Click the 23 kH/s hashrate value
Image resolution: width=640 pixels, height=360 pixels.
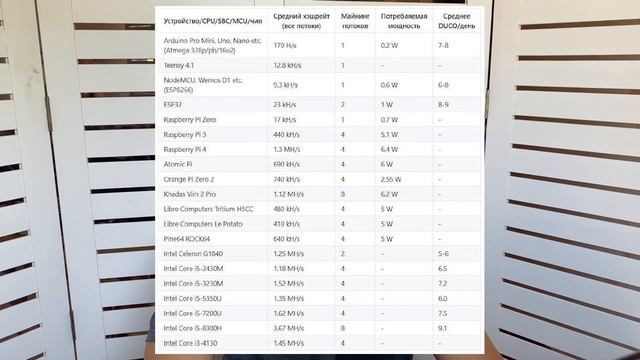pos(285,104)
